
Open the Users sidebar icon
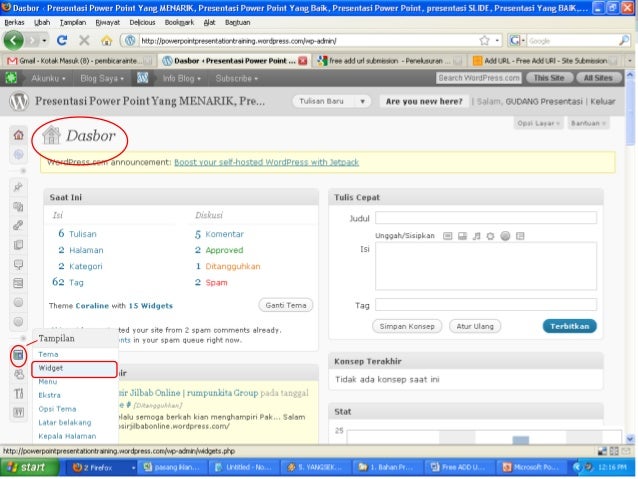(18, 374)
